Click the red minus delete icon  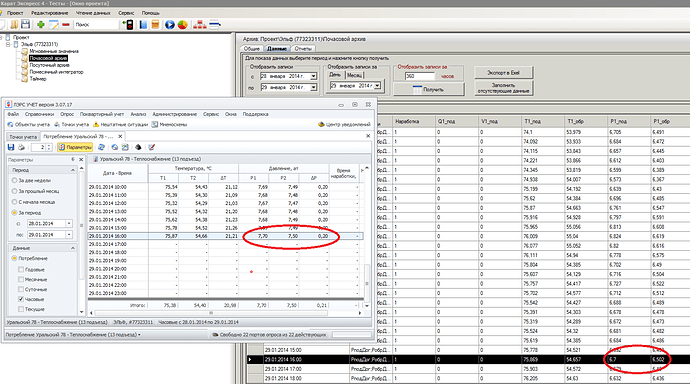(x=66, y=25)
